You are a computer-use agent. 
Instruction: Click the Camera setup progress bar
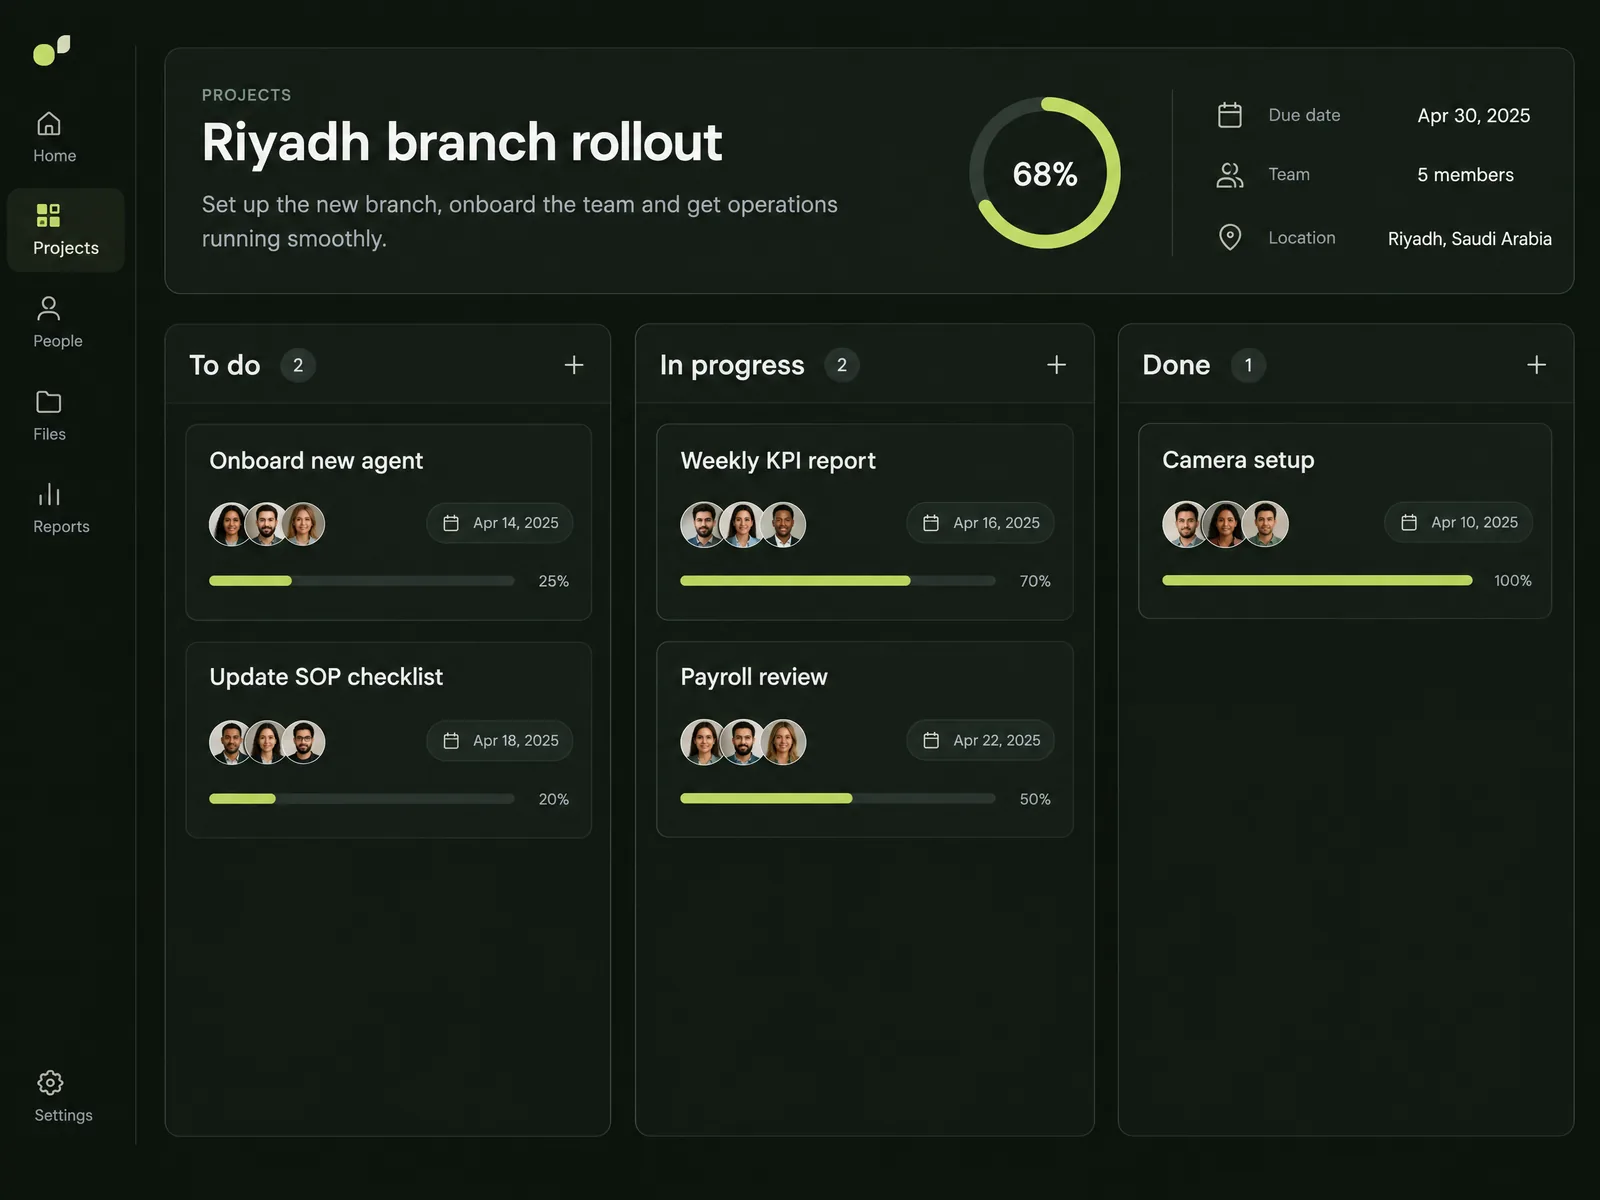pos(1317,580)
